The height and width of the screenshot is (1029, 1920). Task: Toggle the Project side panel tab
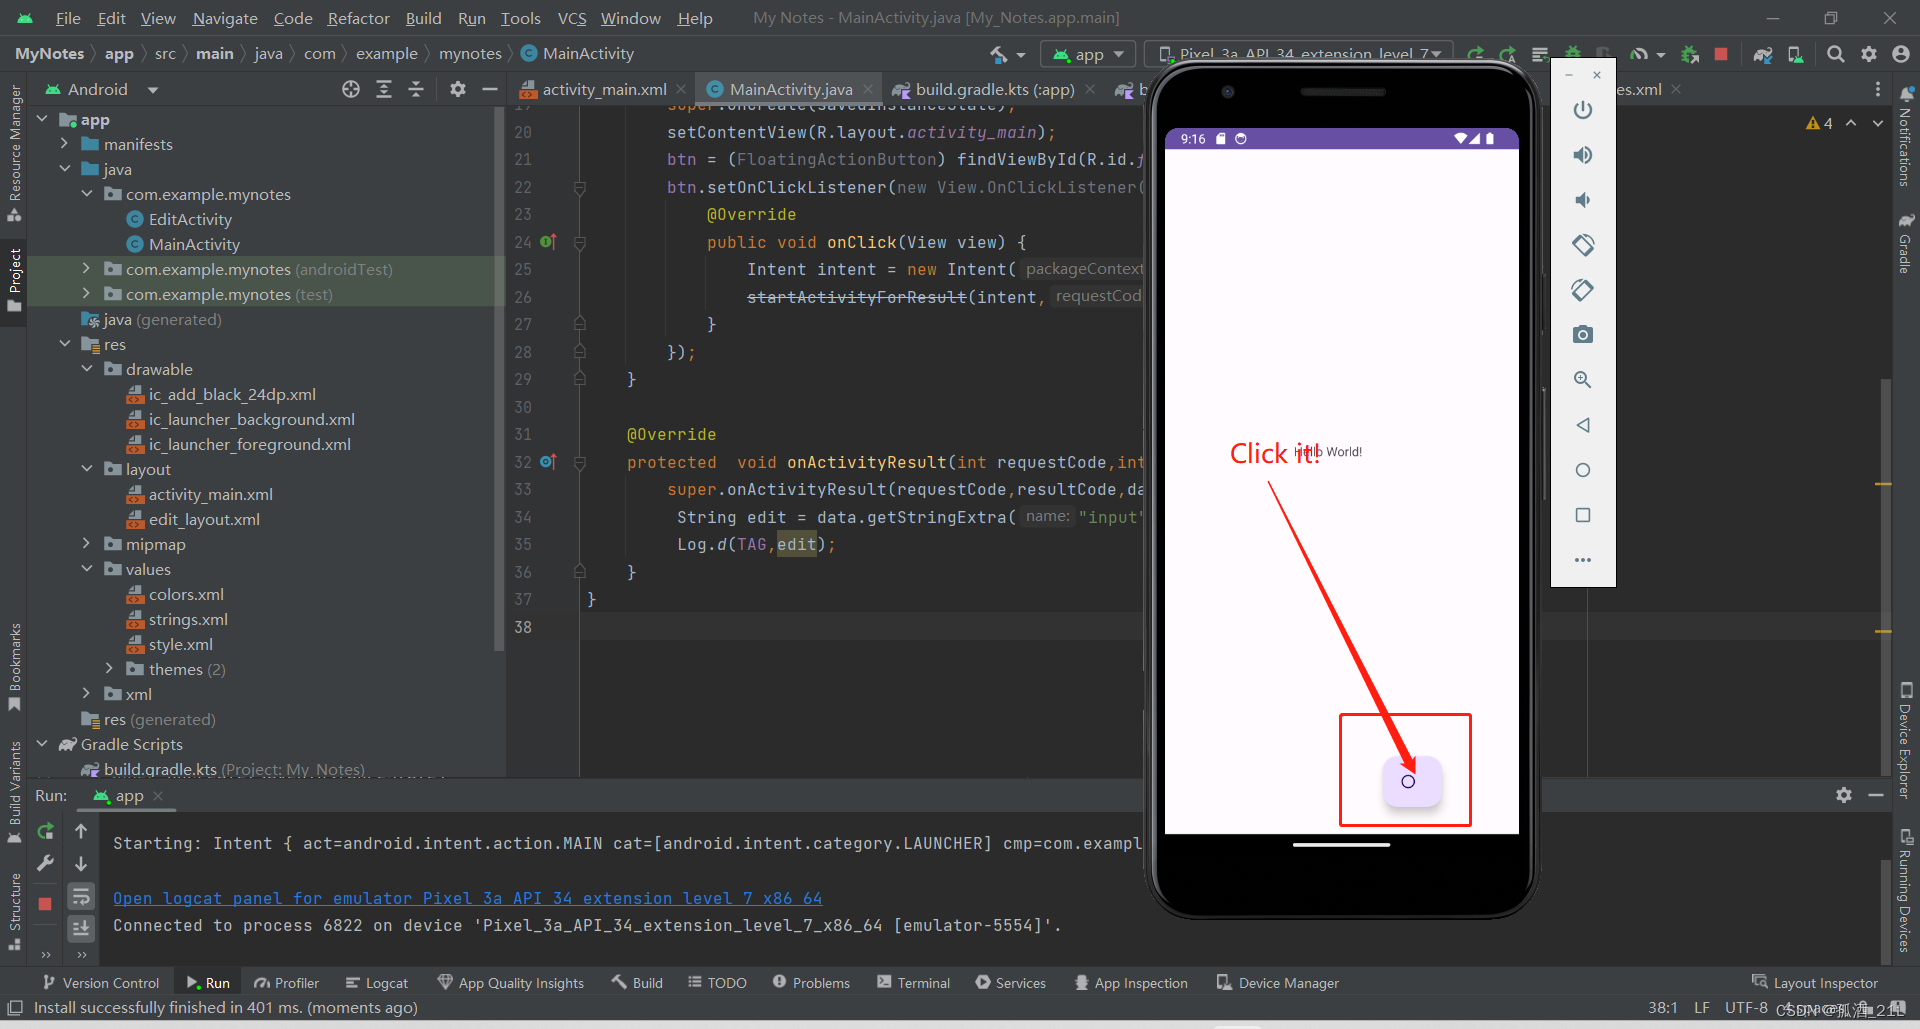coord(14,279)
